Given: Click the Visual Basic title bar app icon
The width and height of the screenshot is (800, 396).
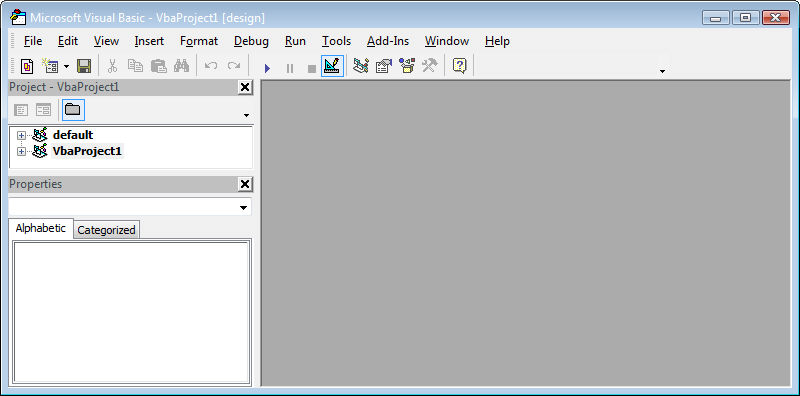Looking at the screenshot, I should coord(18,17).
